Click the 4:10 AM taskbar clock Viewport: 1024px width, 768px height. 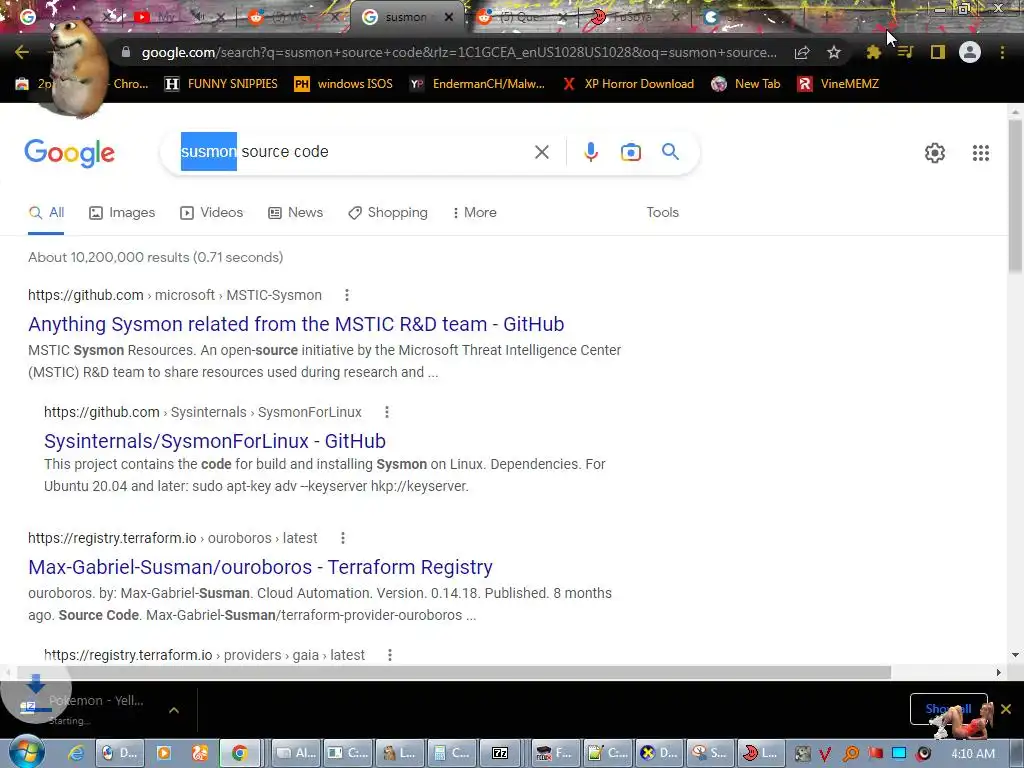click(973, 754)
